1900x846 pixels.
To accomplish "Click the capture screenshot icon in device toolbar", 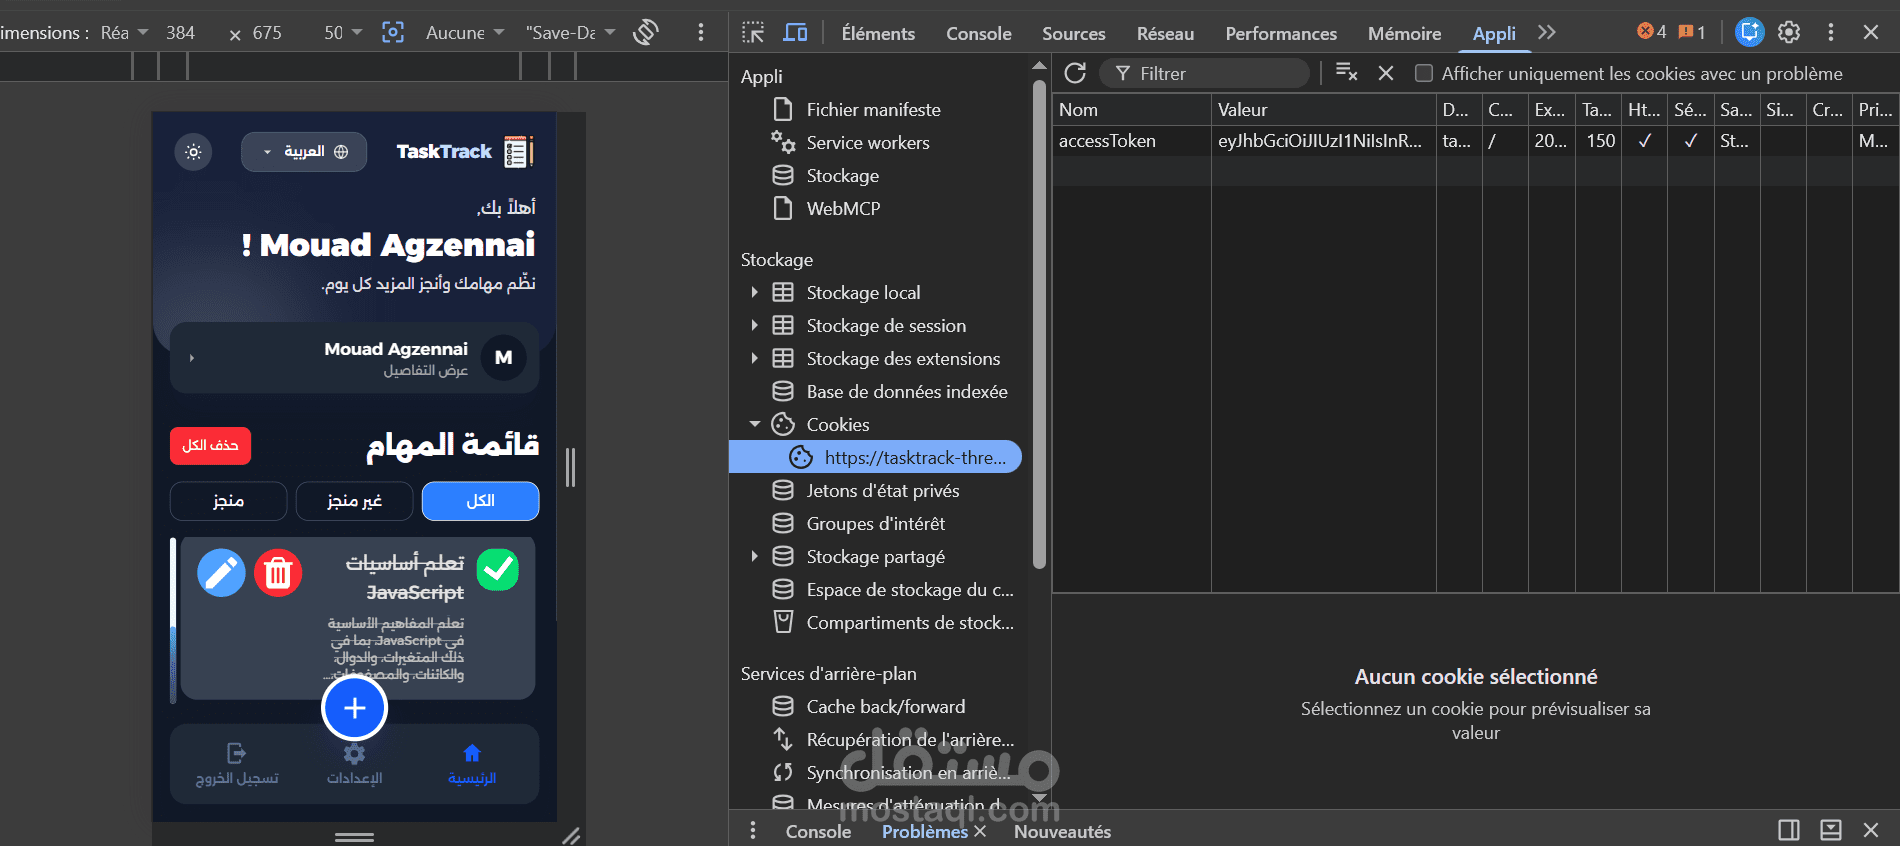I will [x=393, y=33].
